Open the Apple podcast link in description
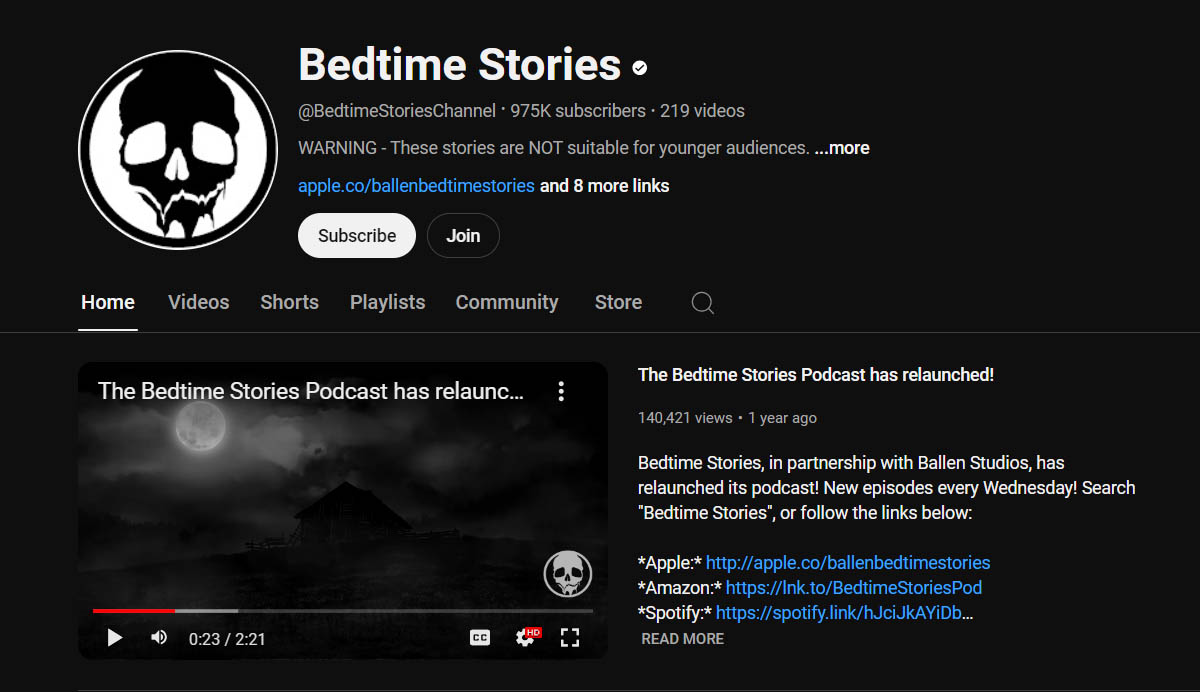The width and height of the screenshot is (1200, 692). coord(848,562)
